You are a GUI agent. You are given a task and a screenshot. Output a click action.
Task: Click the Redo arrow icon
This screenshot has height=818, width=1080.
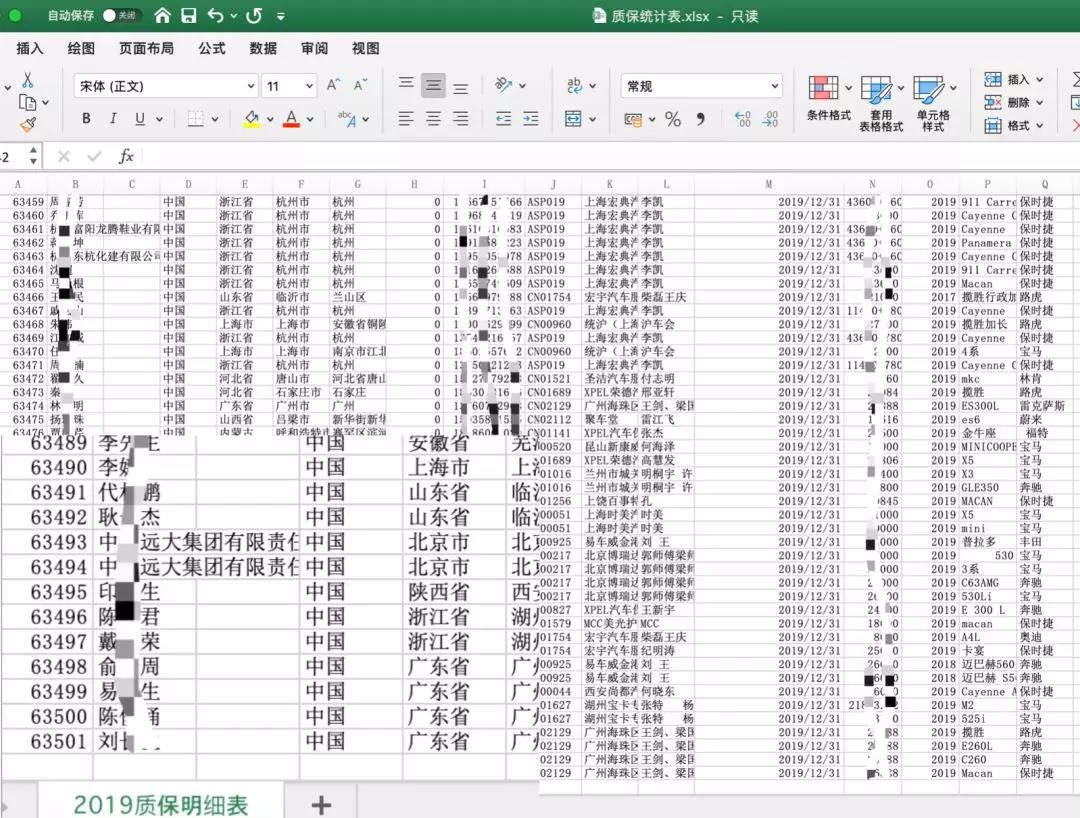(x=253, y=15)
